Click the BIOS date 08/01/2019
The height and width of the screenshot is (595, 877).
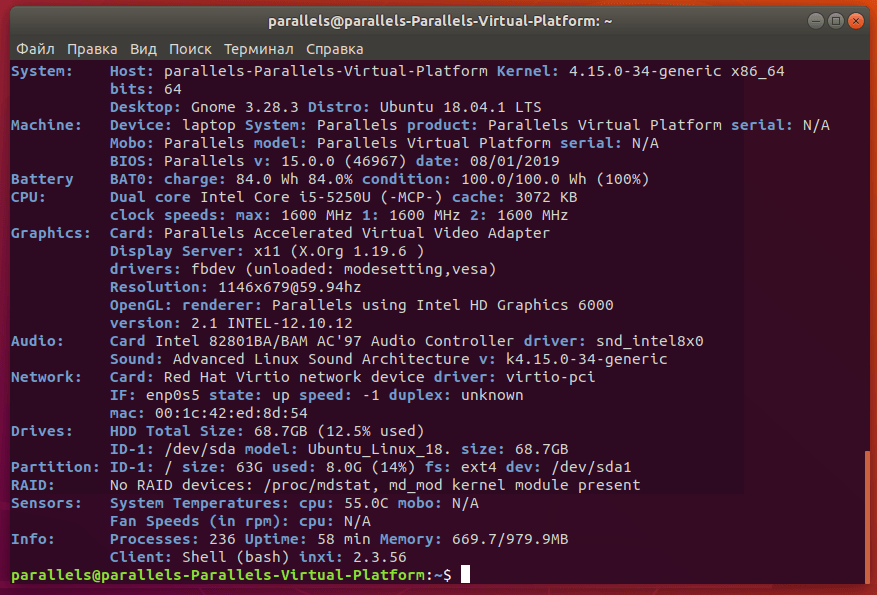(x=515, y=161)
